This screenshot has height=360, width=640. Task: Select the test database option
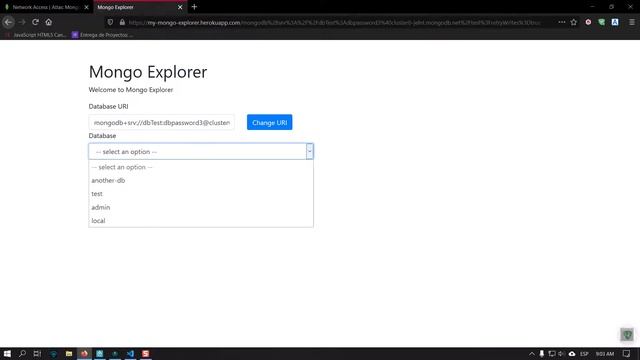click(201, 194)
